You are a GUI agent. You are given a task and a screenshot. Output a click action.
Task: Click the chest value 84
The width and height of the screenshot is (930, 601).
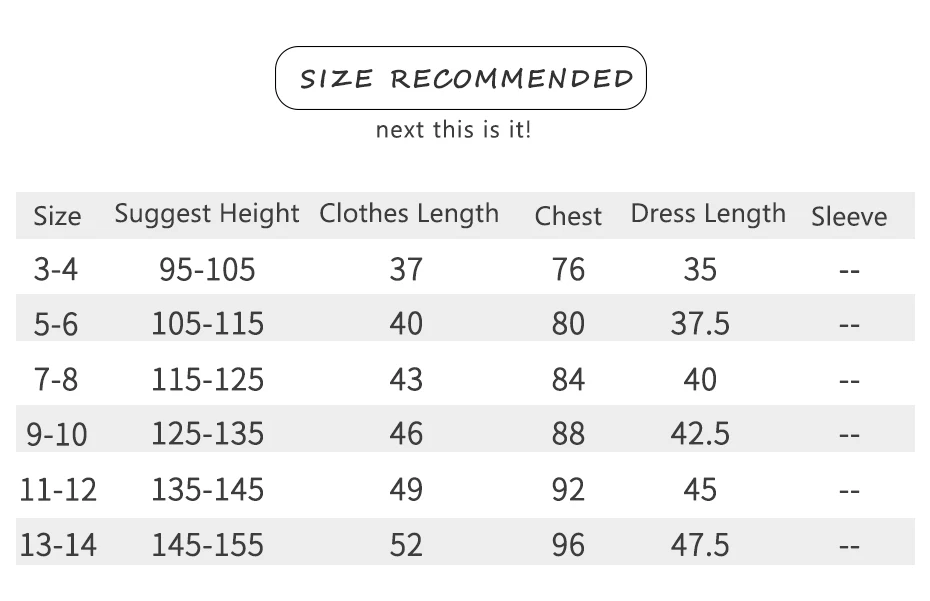pyautogui.click(x=568, y=380)
